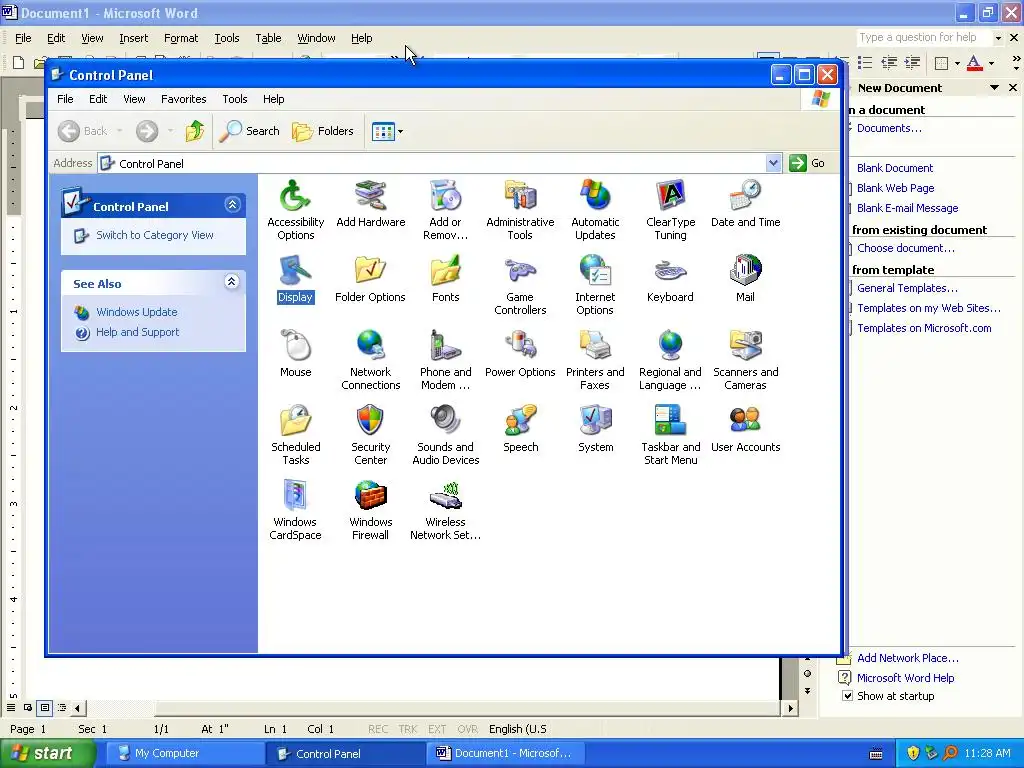Click Word's Type a question for help box
Viewport: 1024px width, 768px height.
(x=923, y=38)
